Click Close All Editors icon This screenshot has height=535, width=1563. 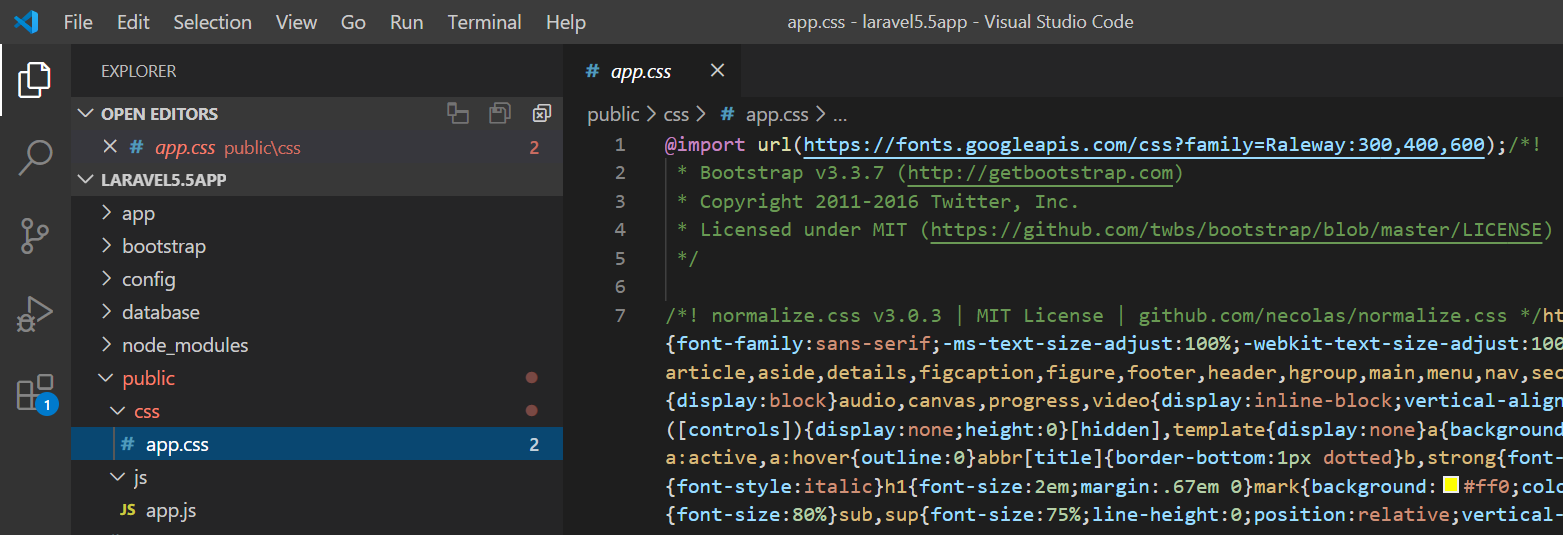click(542, 114)
